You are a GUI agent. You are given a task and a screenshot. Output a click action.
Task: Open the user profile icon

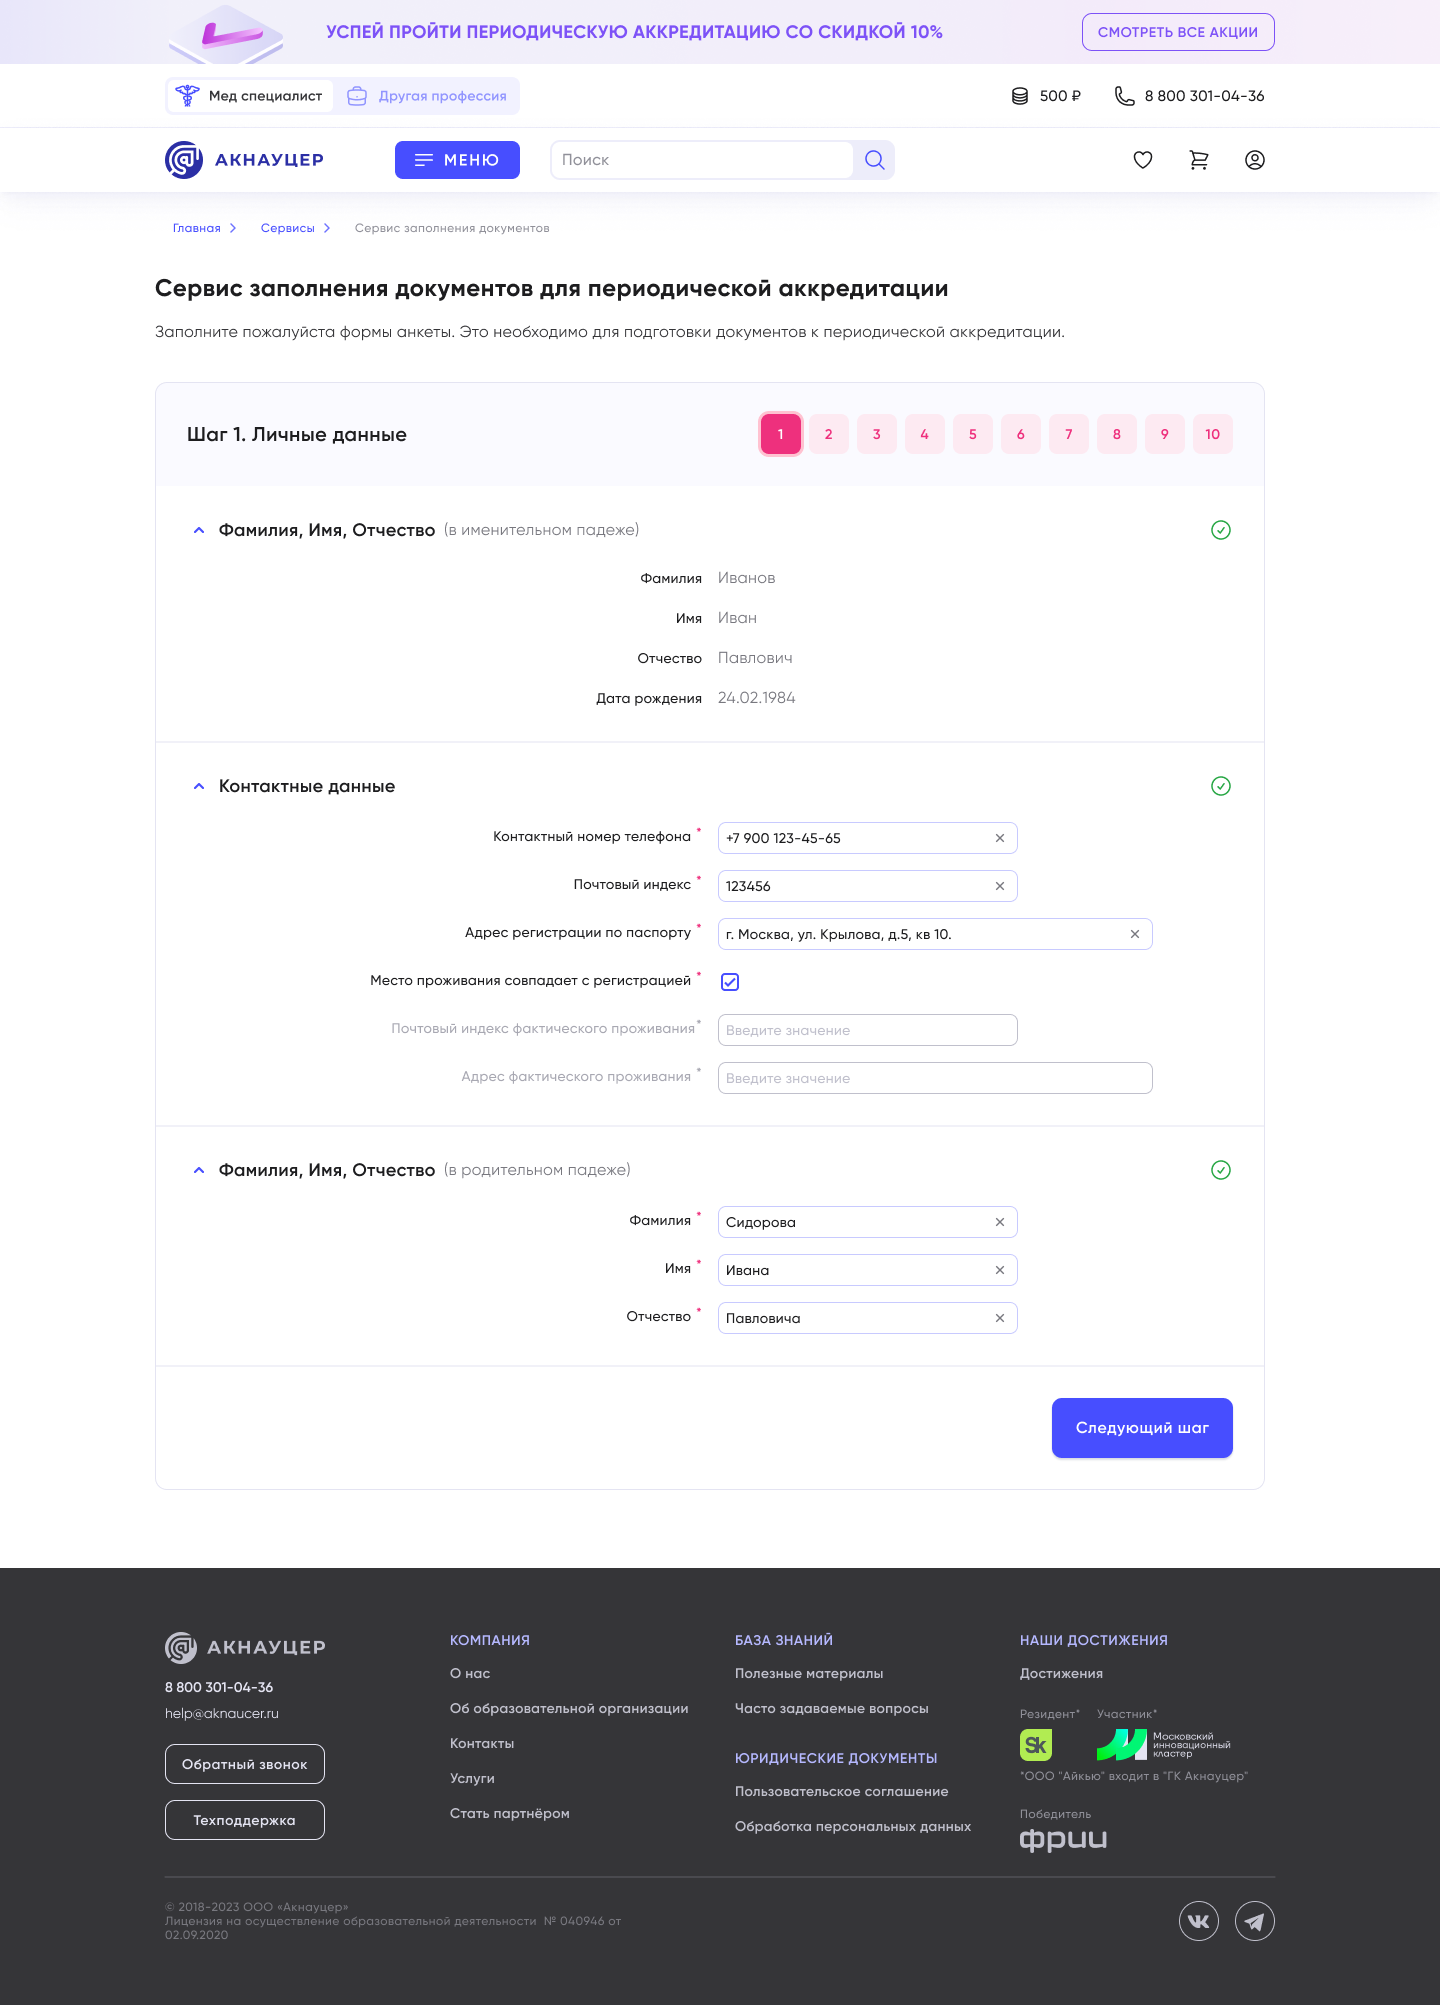coord(1254,160)
